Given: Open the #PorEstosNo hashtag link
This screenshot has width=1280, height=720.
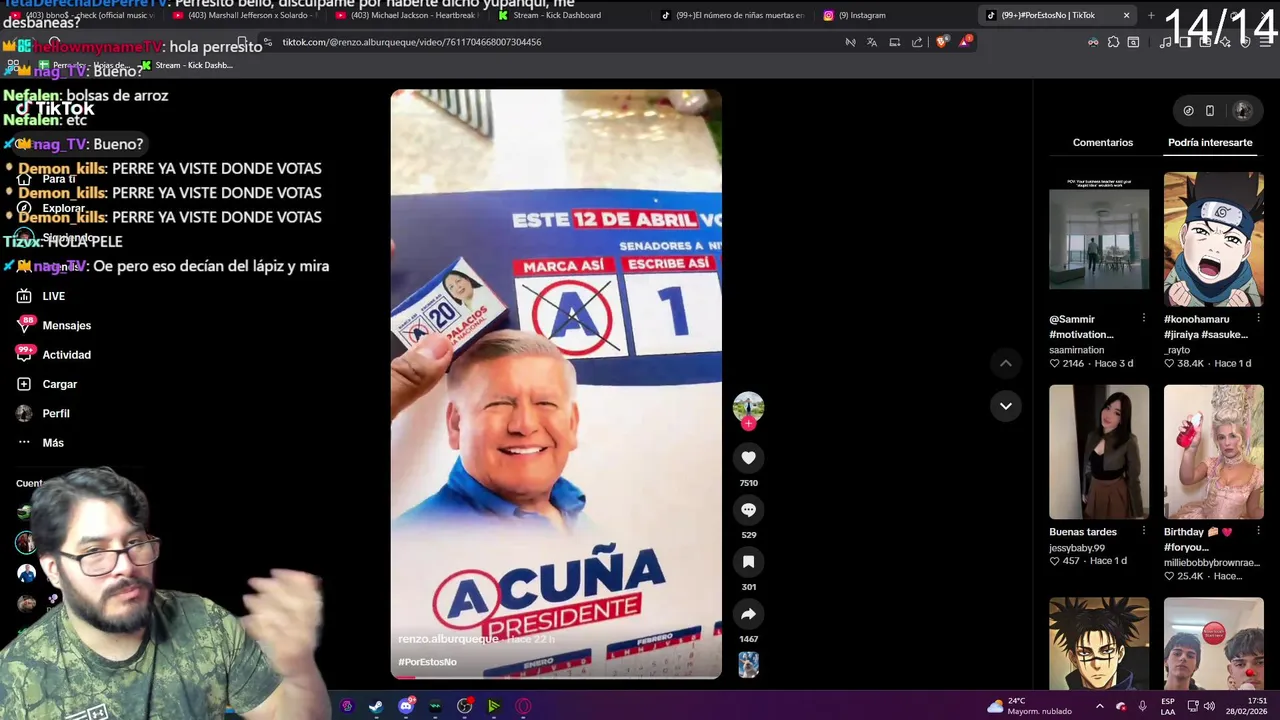Looking at the screenshot, I should pyautogui.click(x=427, y=662).
